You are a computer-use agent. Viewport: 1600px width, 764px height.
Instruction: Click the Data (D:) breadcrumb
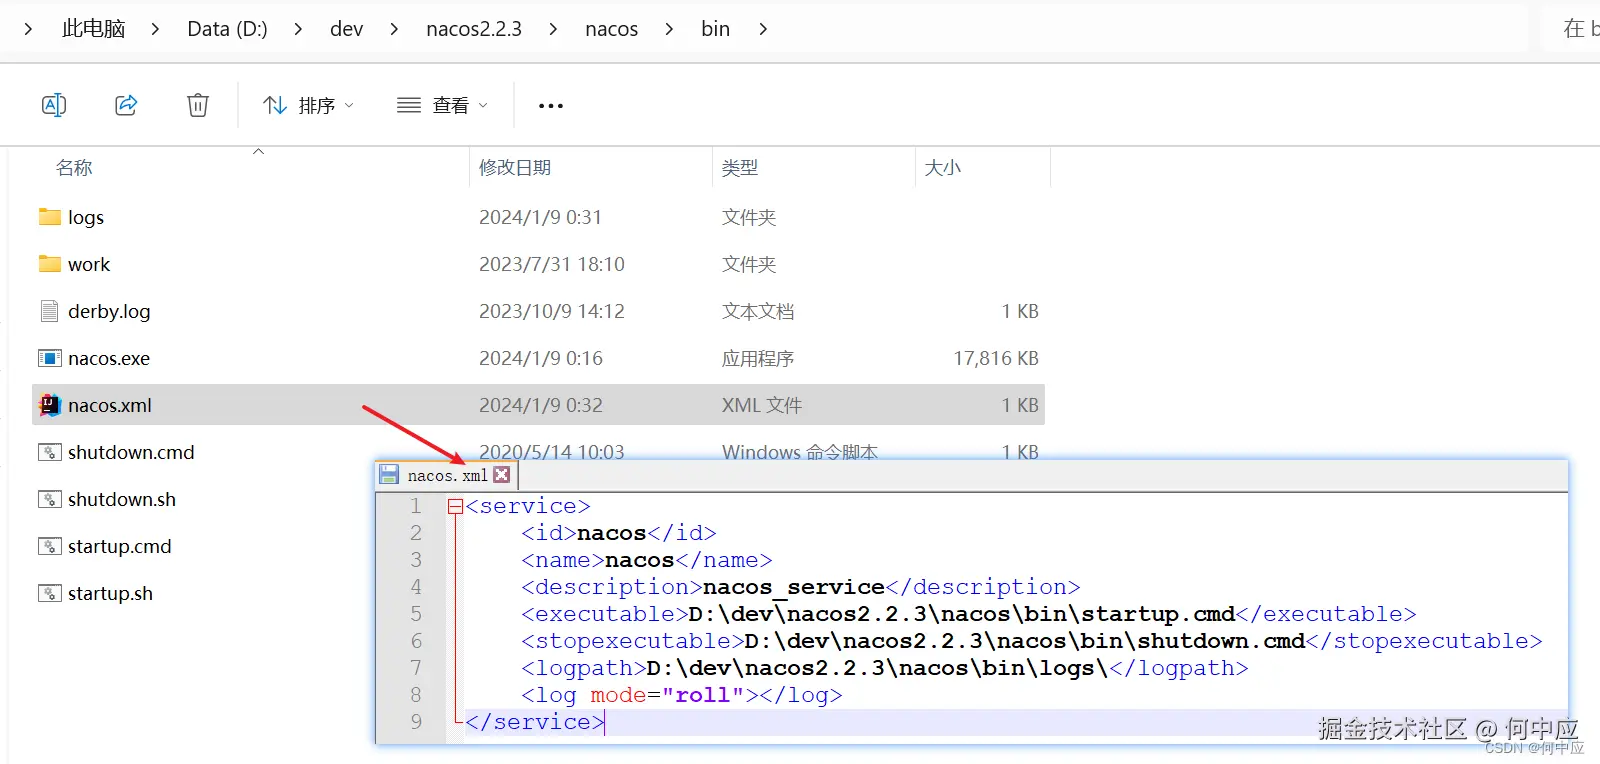227,29
